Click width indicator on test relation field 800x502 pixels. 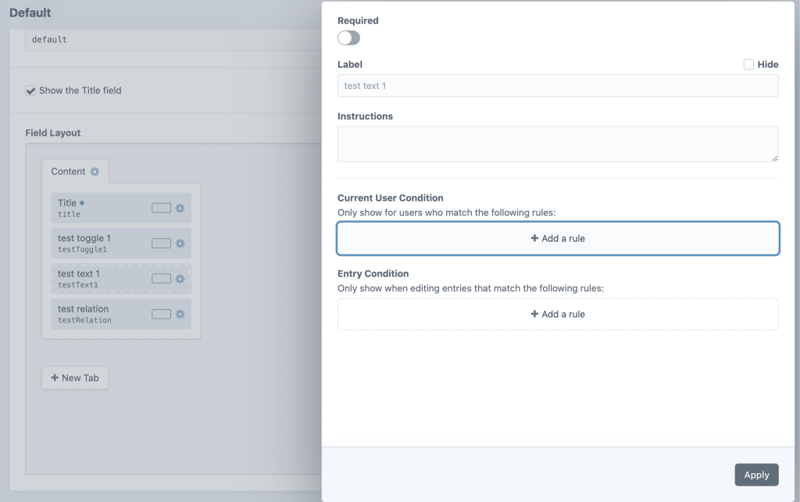pos(161,314)
